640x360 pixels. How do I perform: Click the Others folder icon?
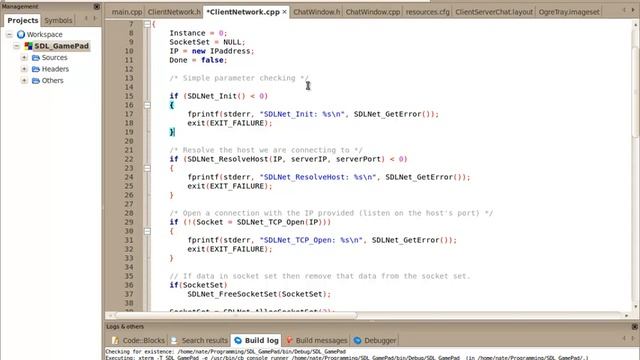(36, 80)
